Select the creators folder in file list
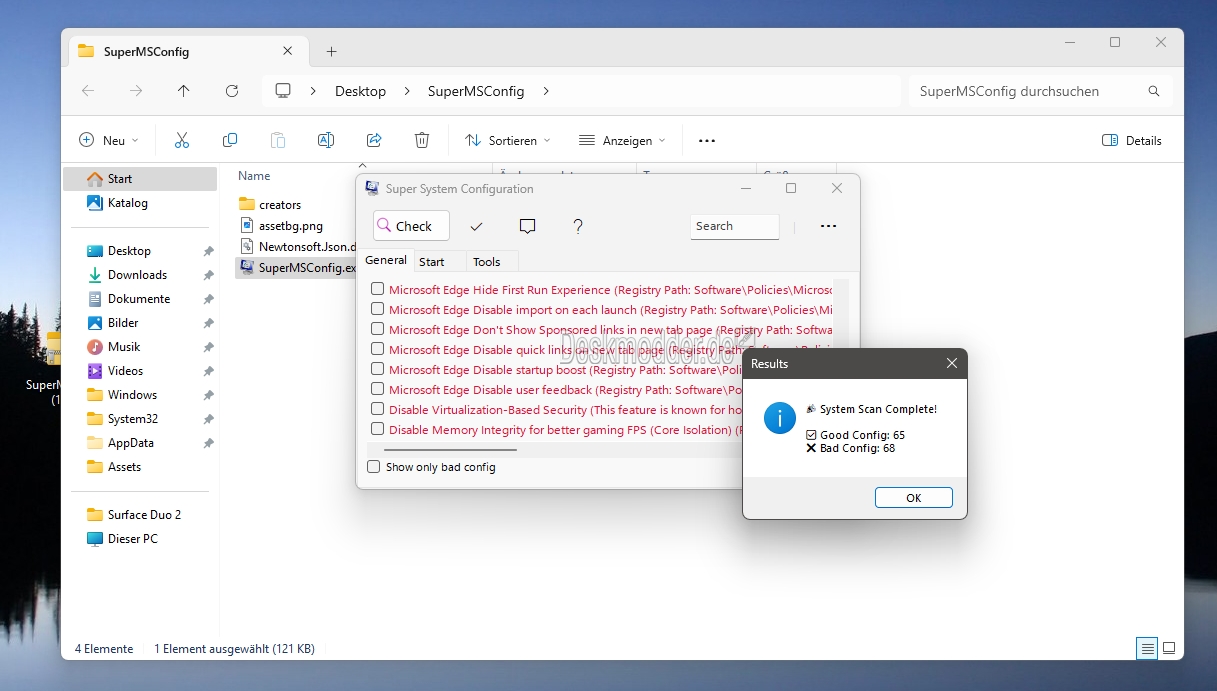This screenshot has height=691, width=1217. click(x=270, y=205)
